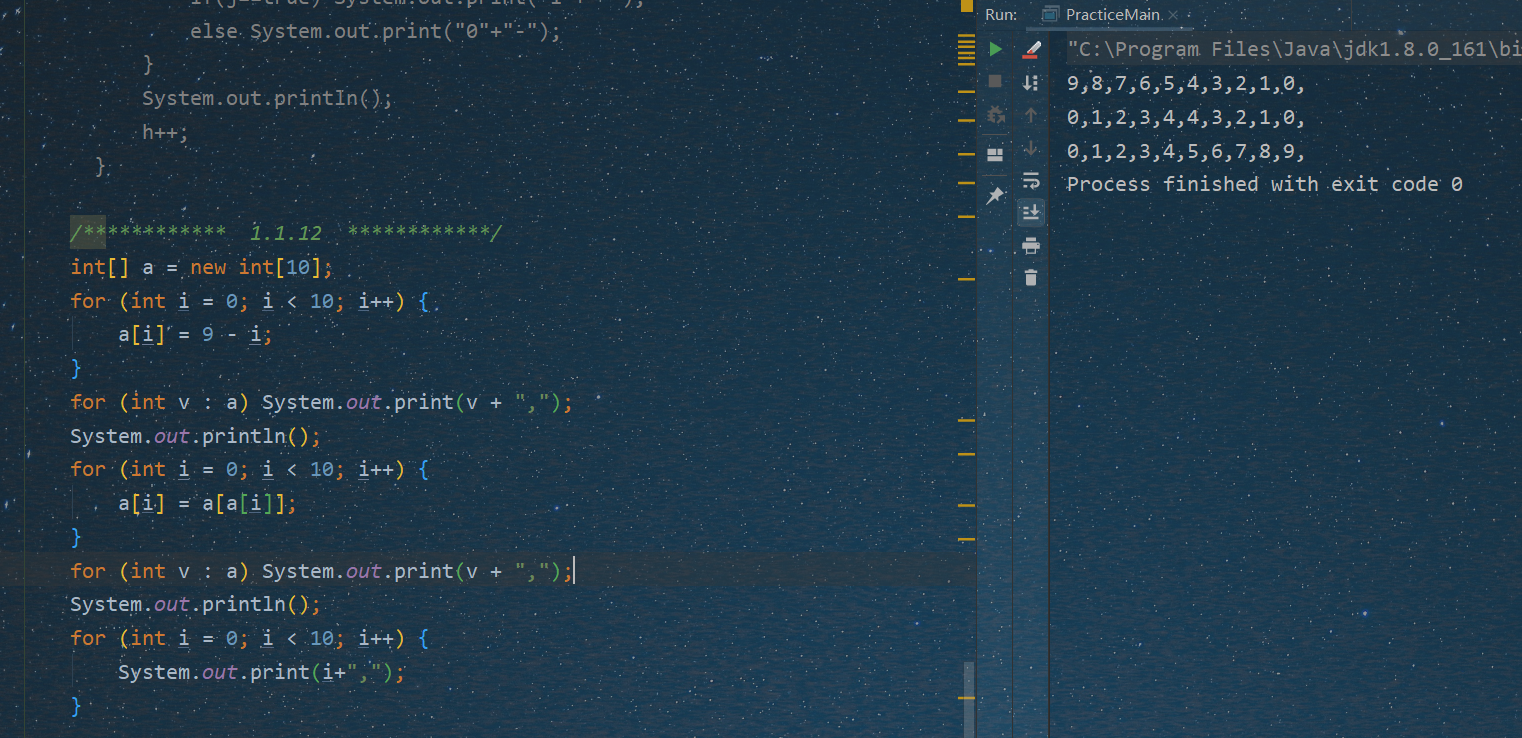
Task: Place cursor on "int[] a = new int[10];"
Action: pos(201,267)
